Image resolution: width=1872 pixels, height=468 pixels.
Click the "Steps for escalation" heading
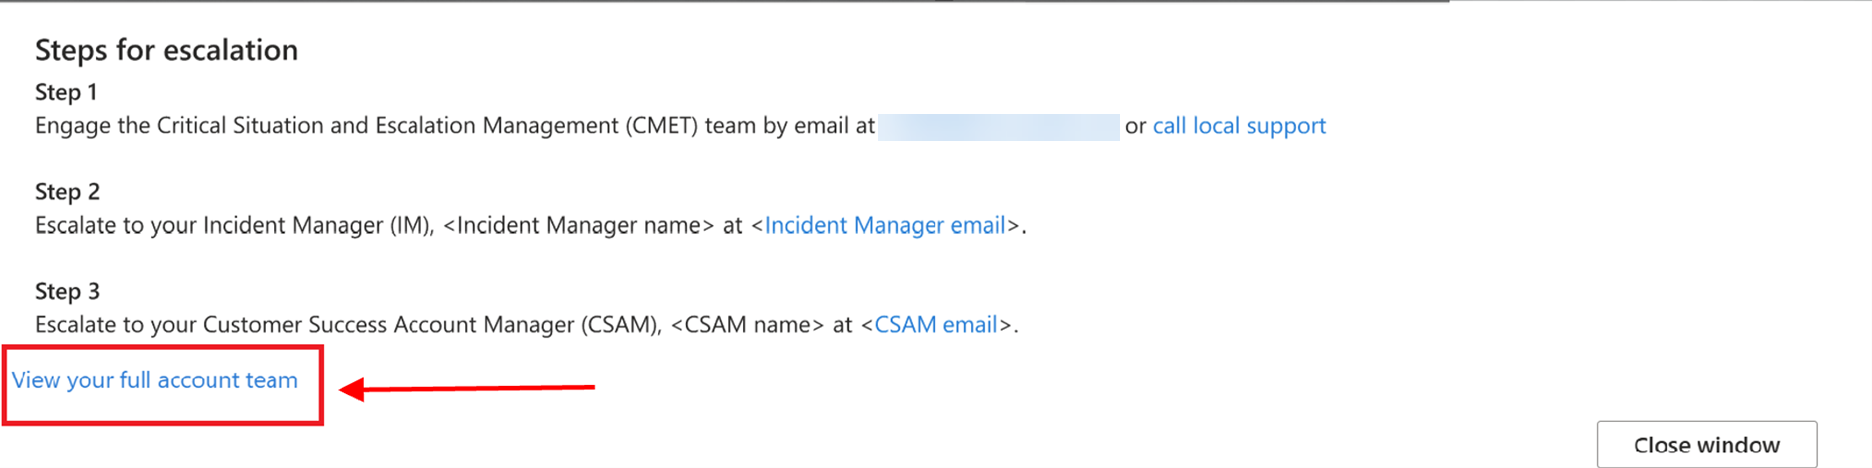pyautogui.click(x=166, y=50)
